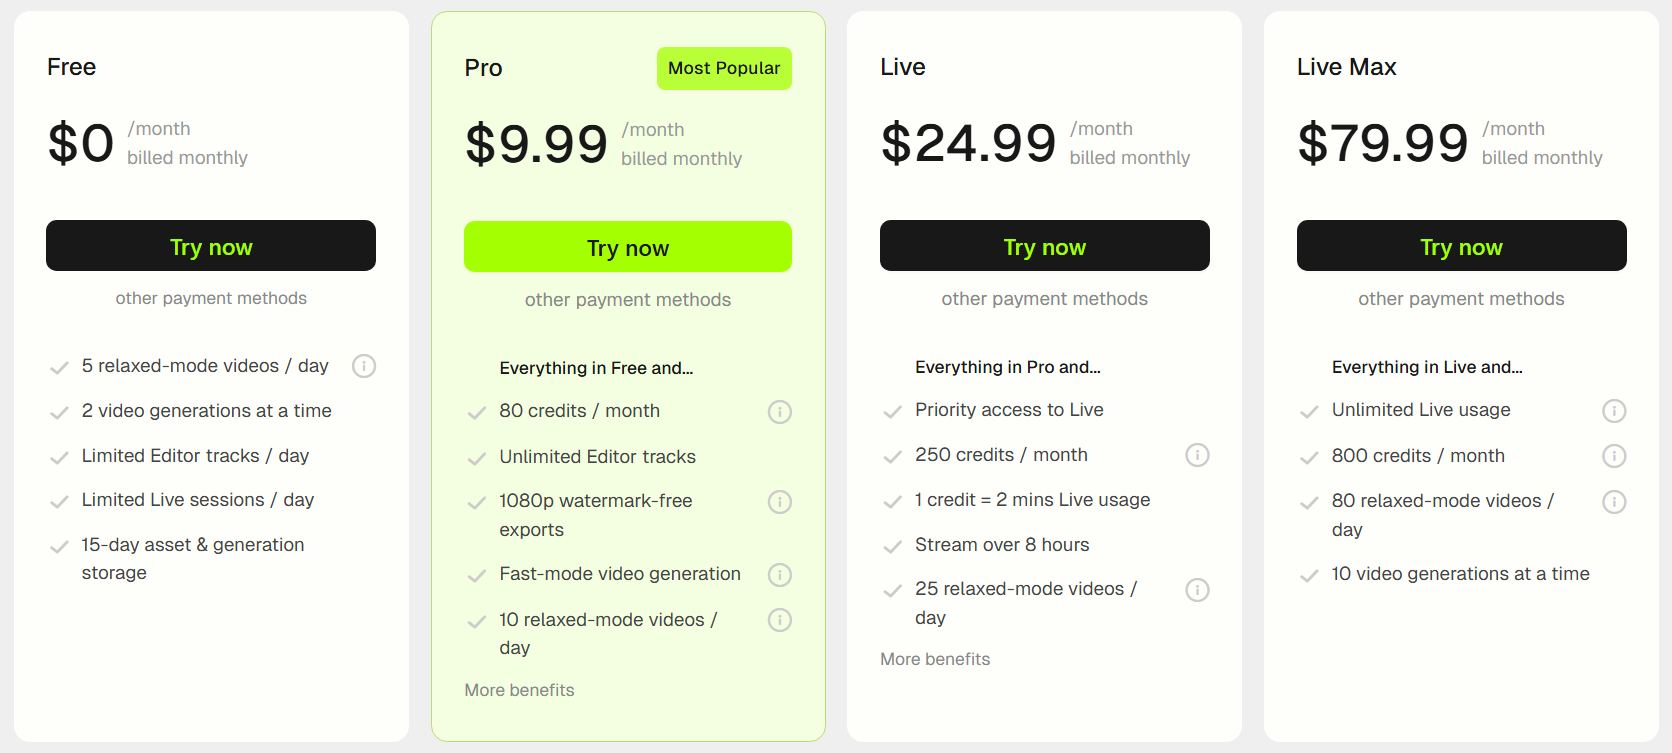Screen dimensions: 1672x753
Task: Open other payment methods under Pro
Action: pyautogui.click(x=628, y=300)
